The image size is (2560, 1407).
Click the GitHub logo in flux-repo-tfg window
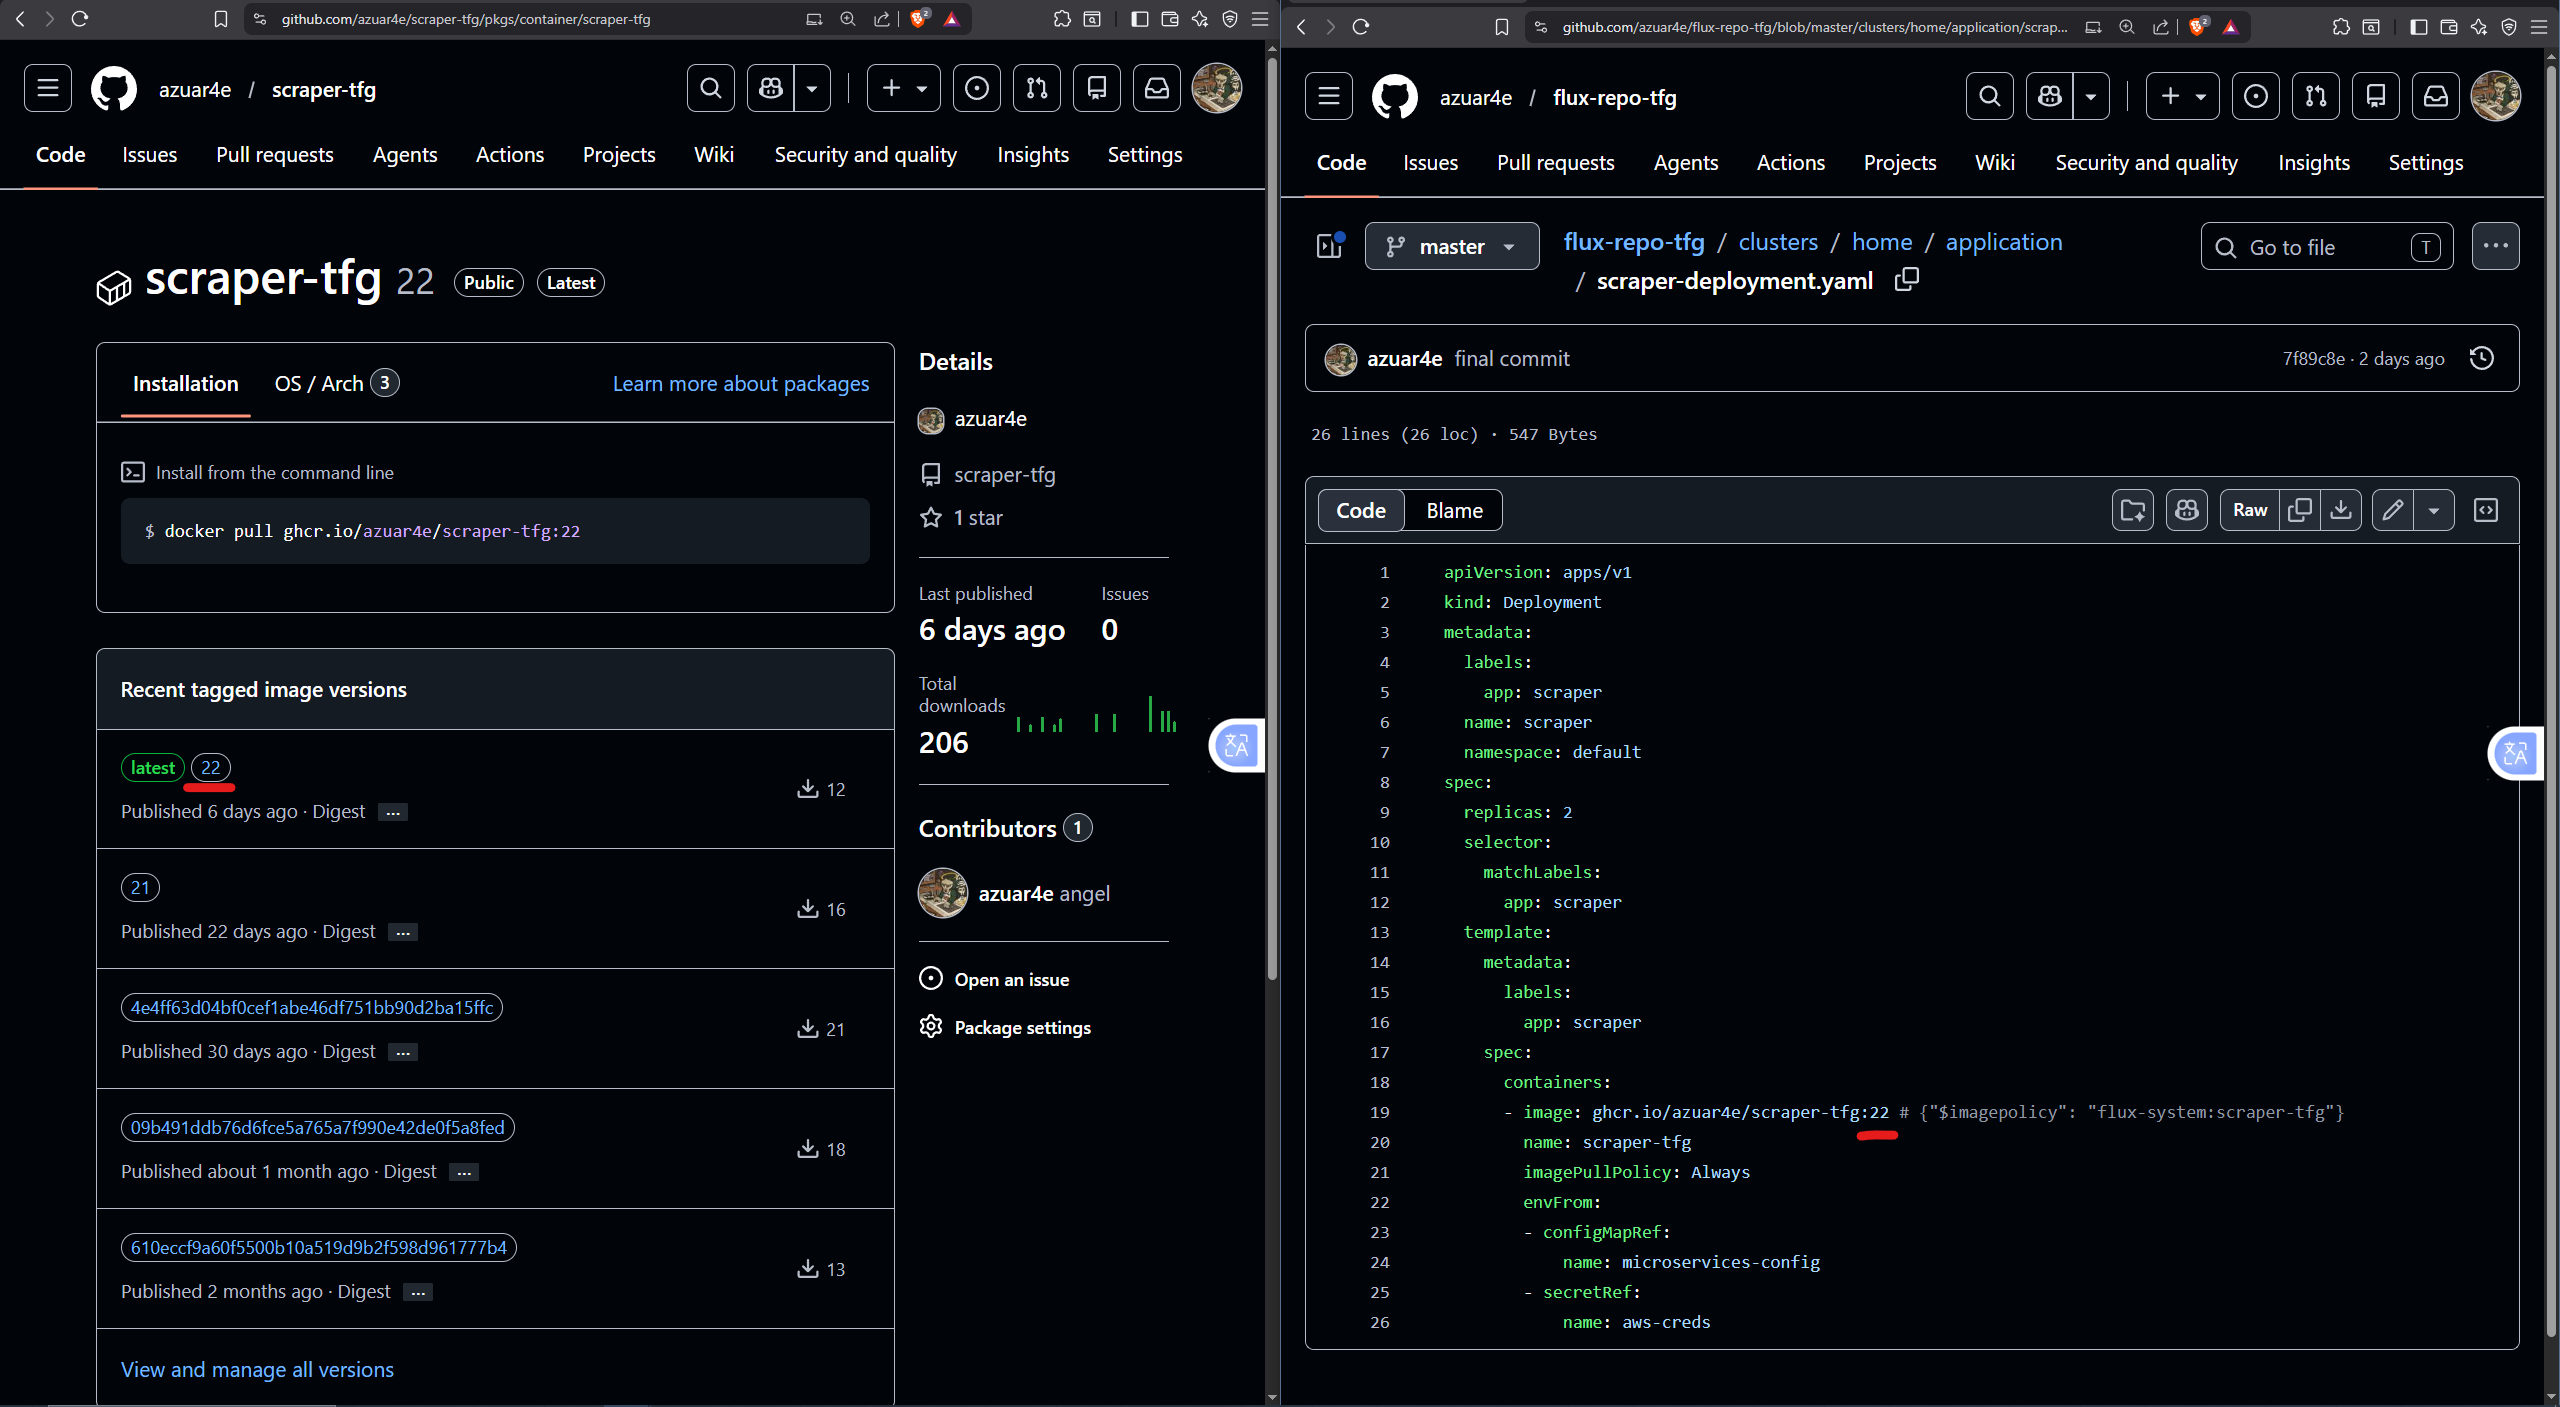1395,97
